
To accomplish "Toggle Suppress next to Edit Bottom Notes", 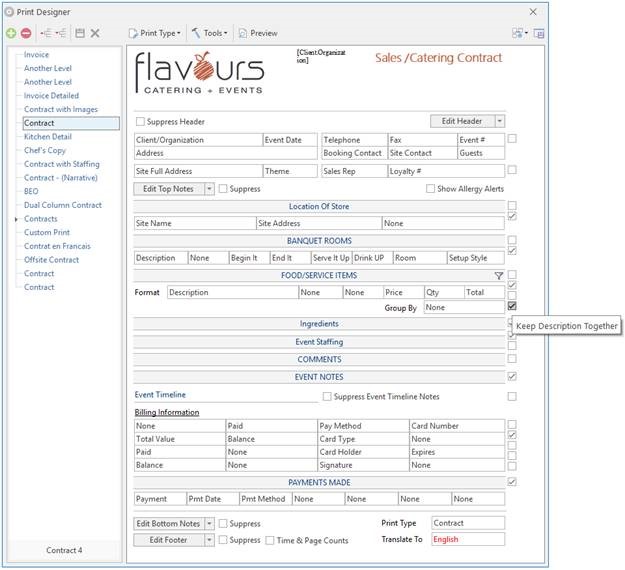I will pos(223,523).
